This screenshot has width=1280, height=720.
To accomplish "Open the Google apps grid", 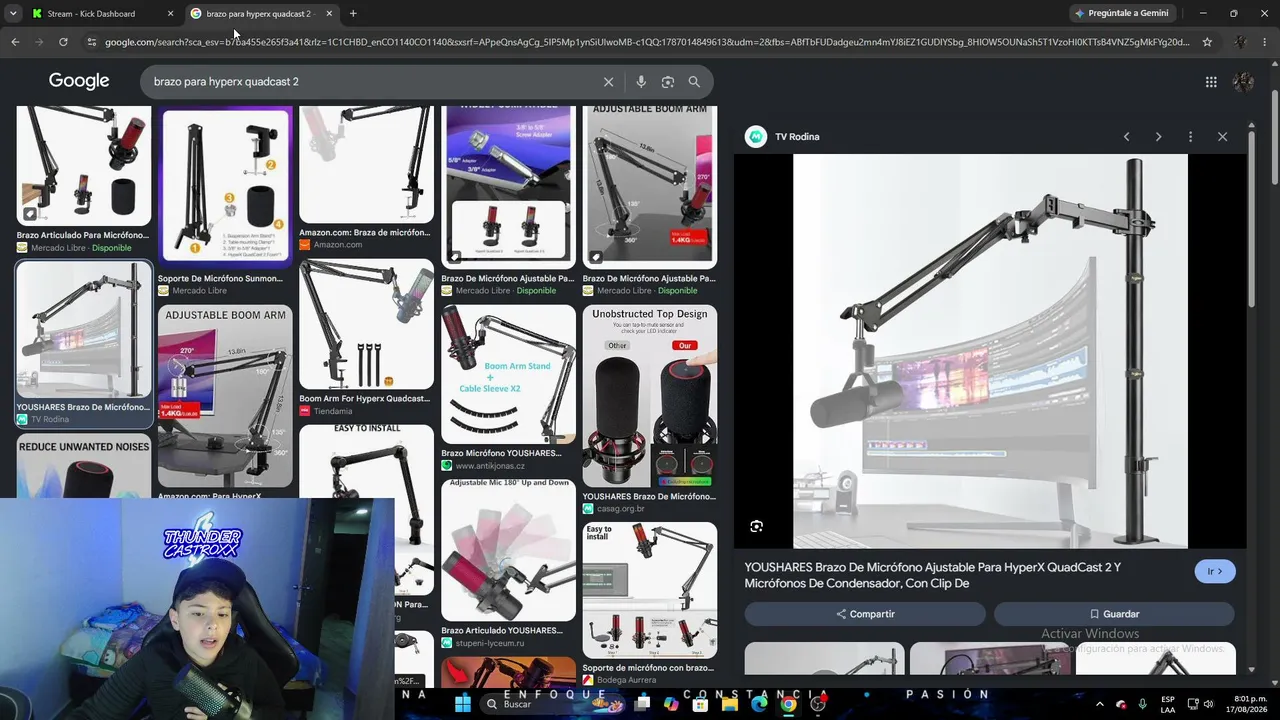I will click(x=1211, y=82).
